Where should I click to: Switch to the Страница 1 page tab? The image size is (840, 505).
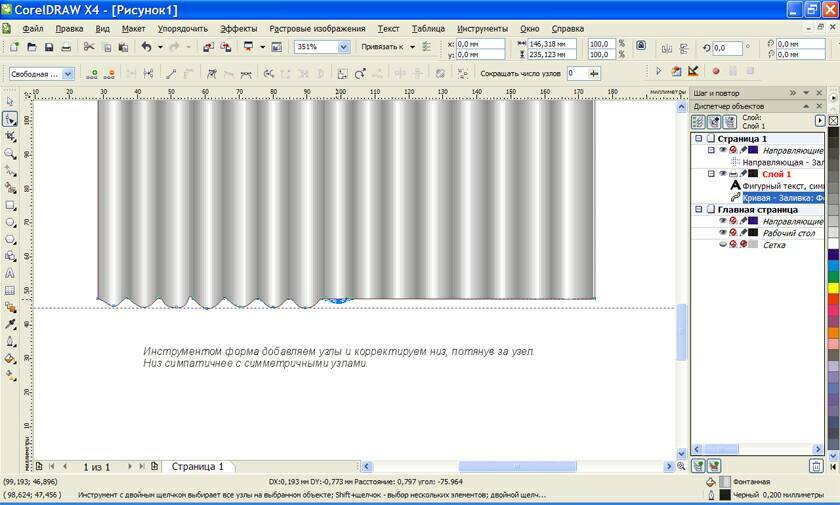point(198,467)
